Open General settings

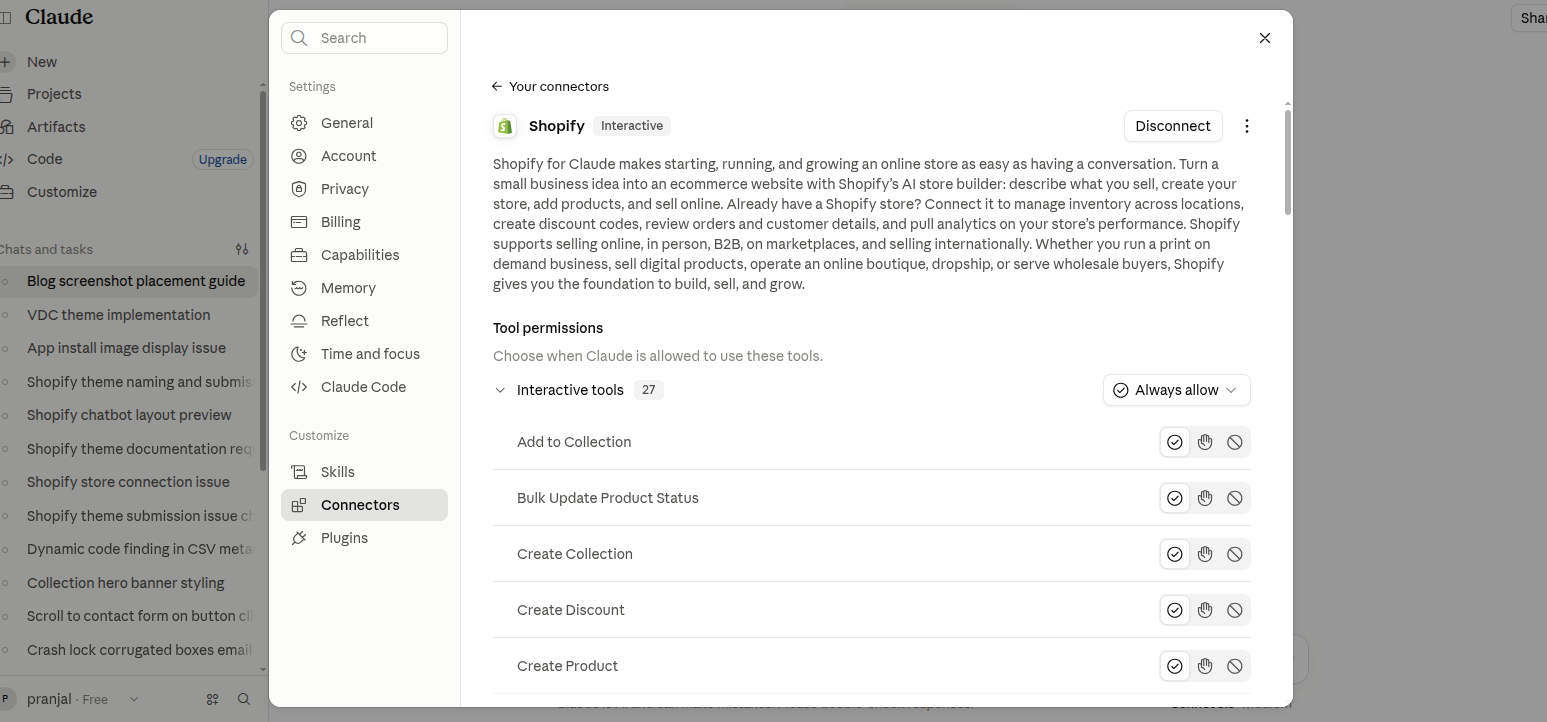(364, 123)
